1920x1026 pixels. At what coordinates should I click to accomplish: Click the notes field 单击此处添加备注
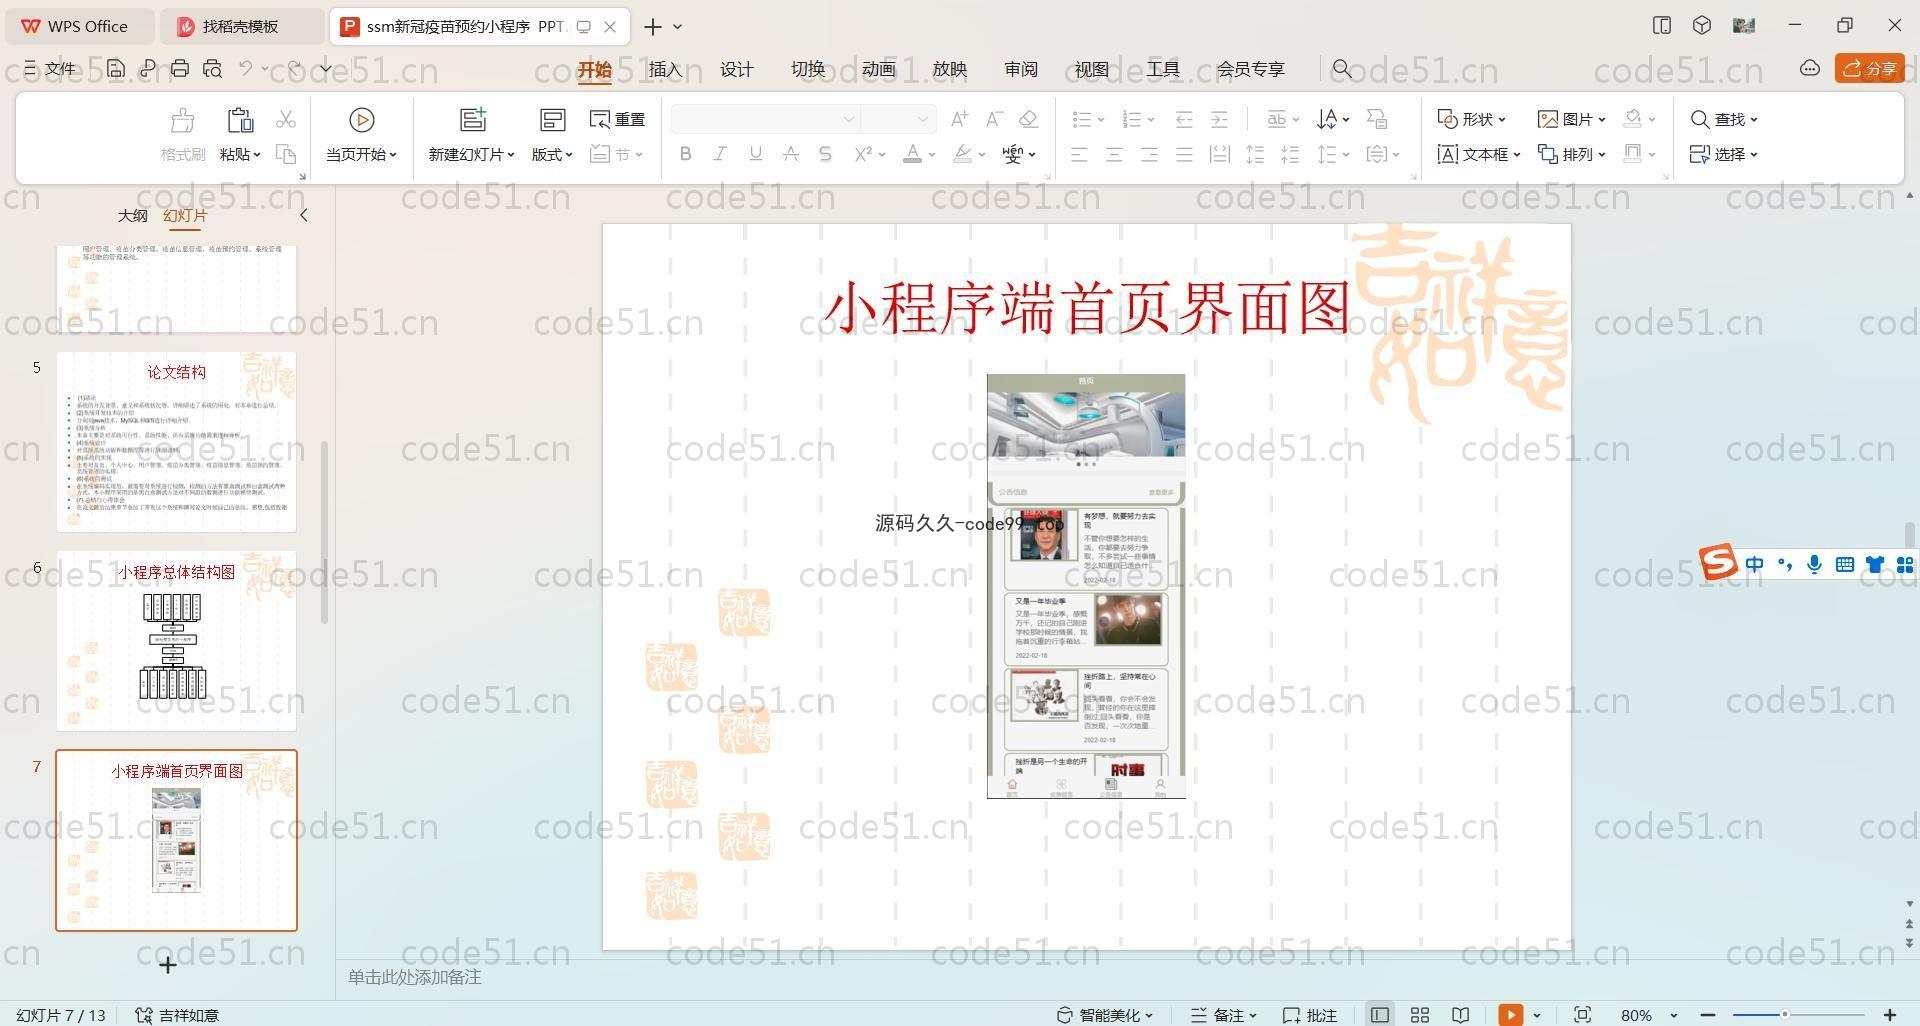[414, 977]
